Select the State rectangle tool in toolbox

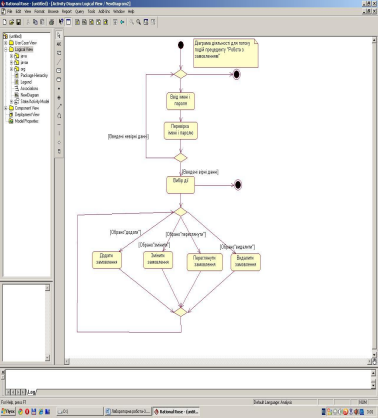point(59,71)
